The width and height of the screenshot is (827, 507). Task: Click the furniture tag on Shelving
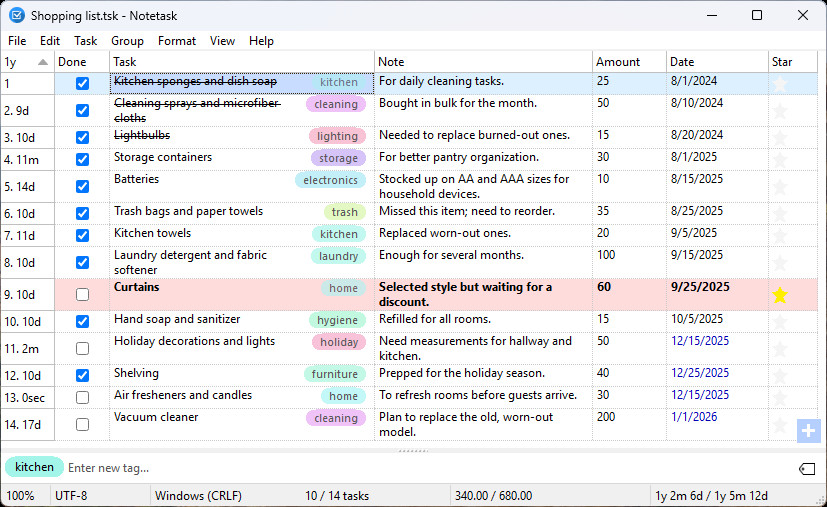point(334,375)
